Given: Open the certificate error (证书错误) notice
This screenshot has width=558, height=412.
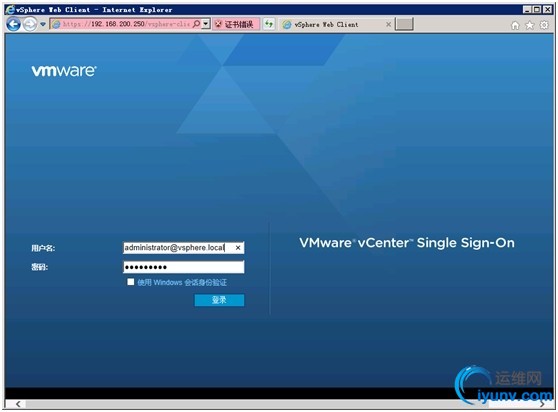Looking at the screenshot, I should click(x=236, y=24).
